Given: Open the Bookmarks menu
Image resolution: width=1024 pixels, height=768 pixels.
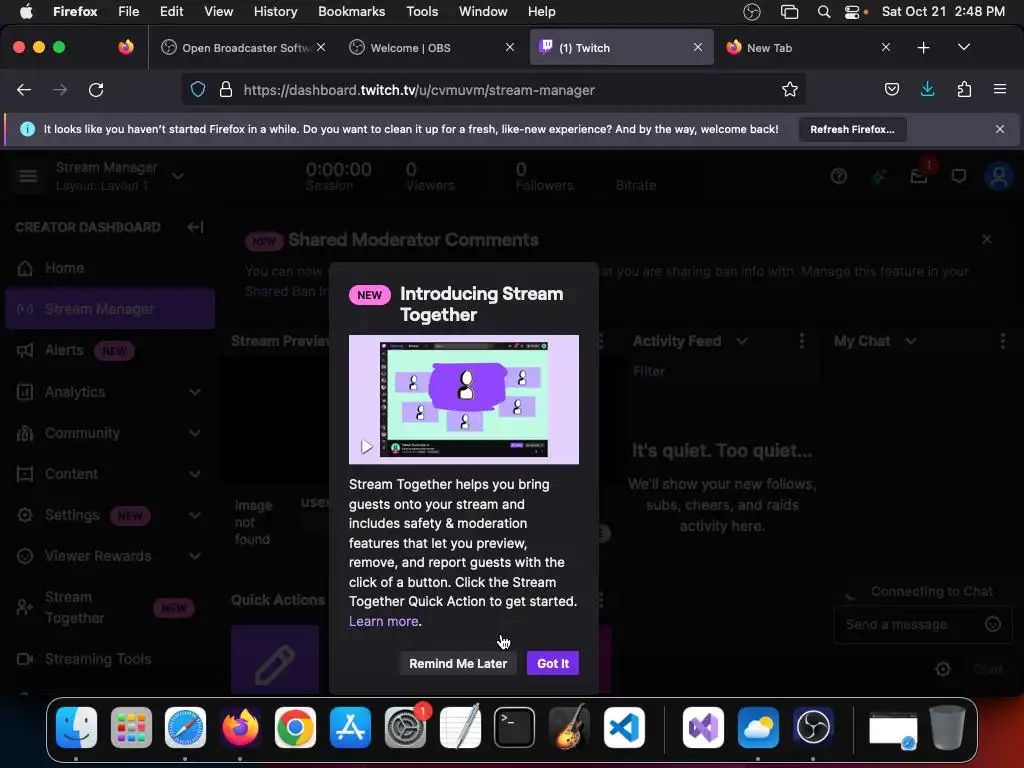Looking at the screenshot, I should click(351, 11).
